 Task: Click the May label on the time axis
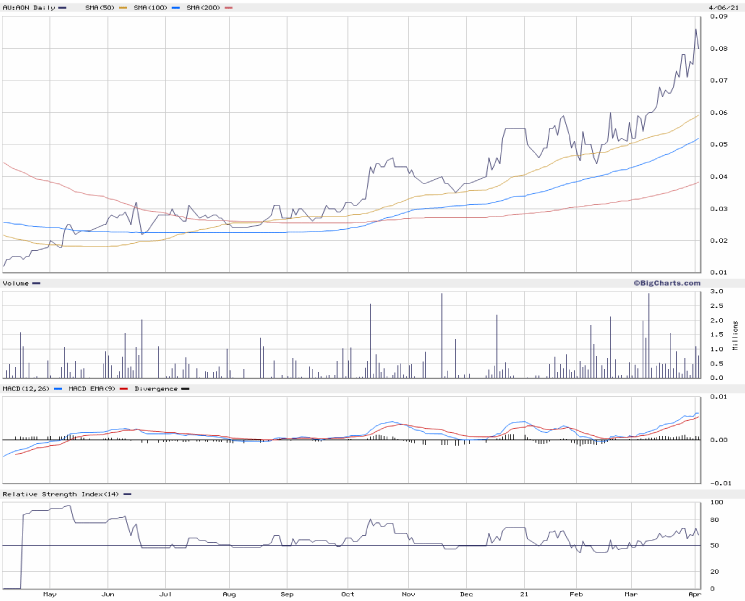click(x=49, y=594)
